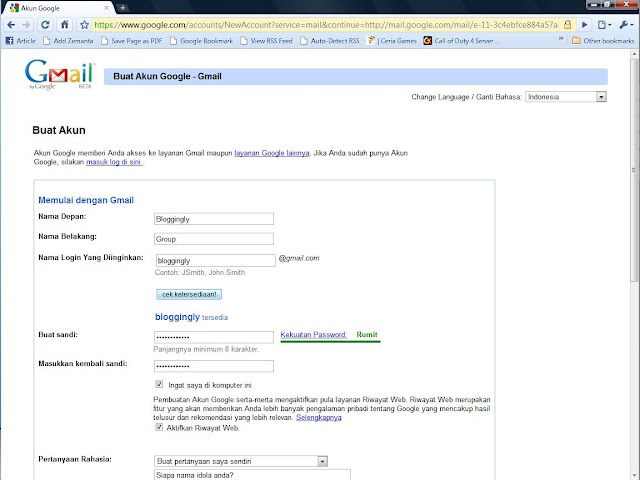Image resolution: width=640 pixels, height=480 pixels.
Task: Select the Akun Google tab
Action: click(x=57, y=8)
